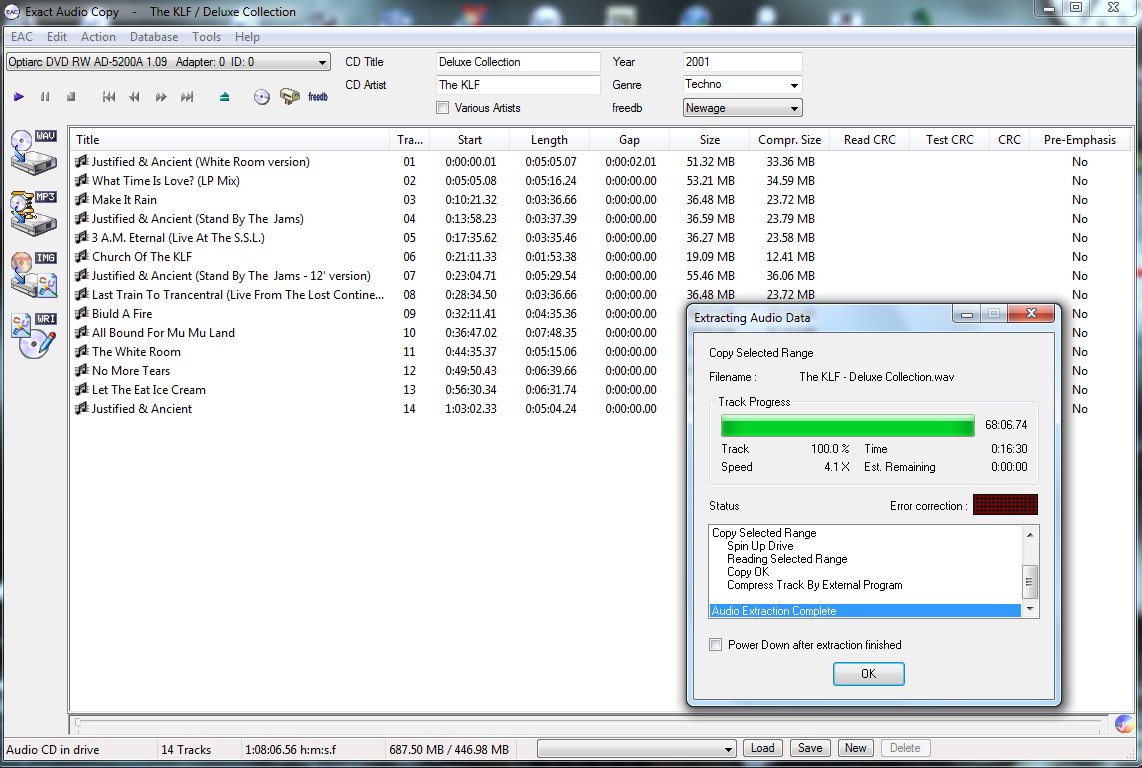Sort by the Title column header
1142x768 pixels.
click(x=229, y=140)
